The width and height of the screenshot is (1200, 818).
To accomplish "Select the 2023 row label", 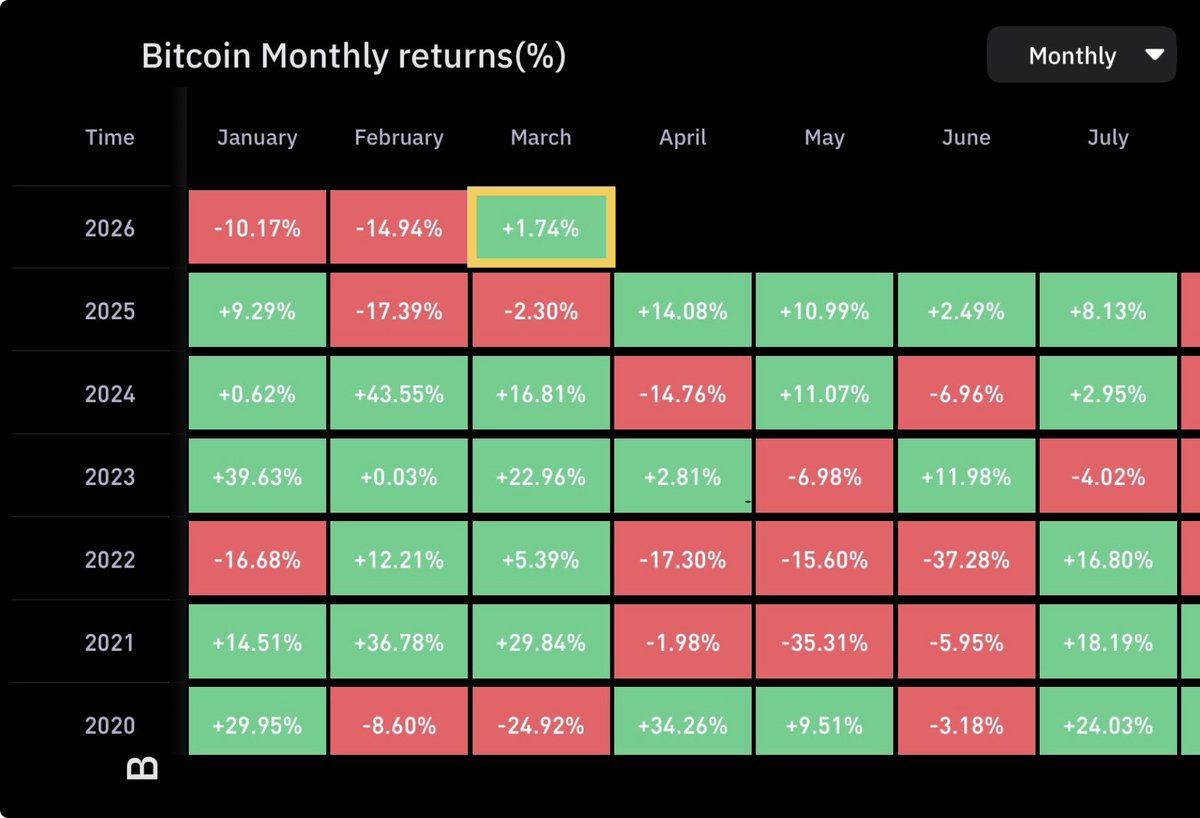I will point(110,477).
